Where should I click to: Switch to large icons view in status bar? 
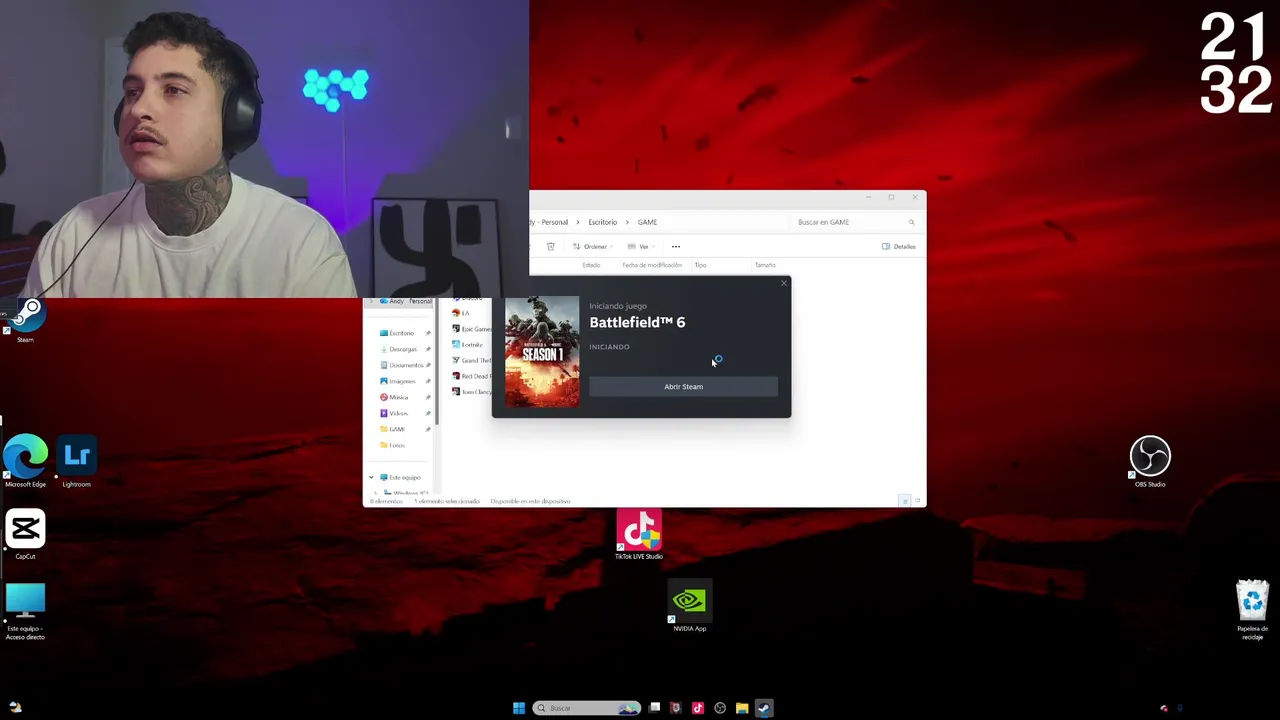pos(918,501)
